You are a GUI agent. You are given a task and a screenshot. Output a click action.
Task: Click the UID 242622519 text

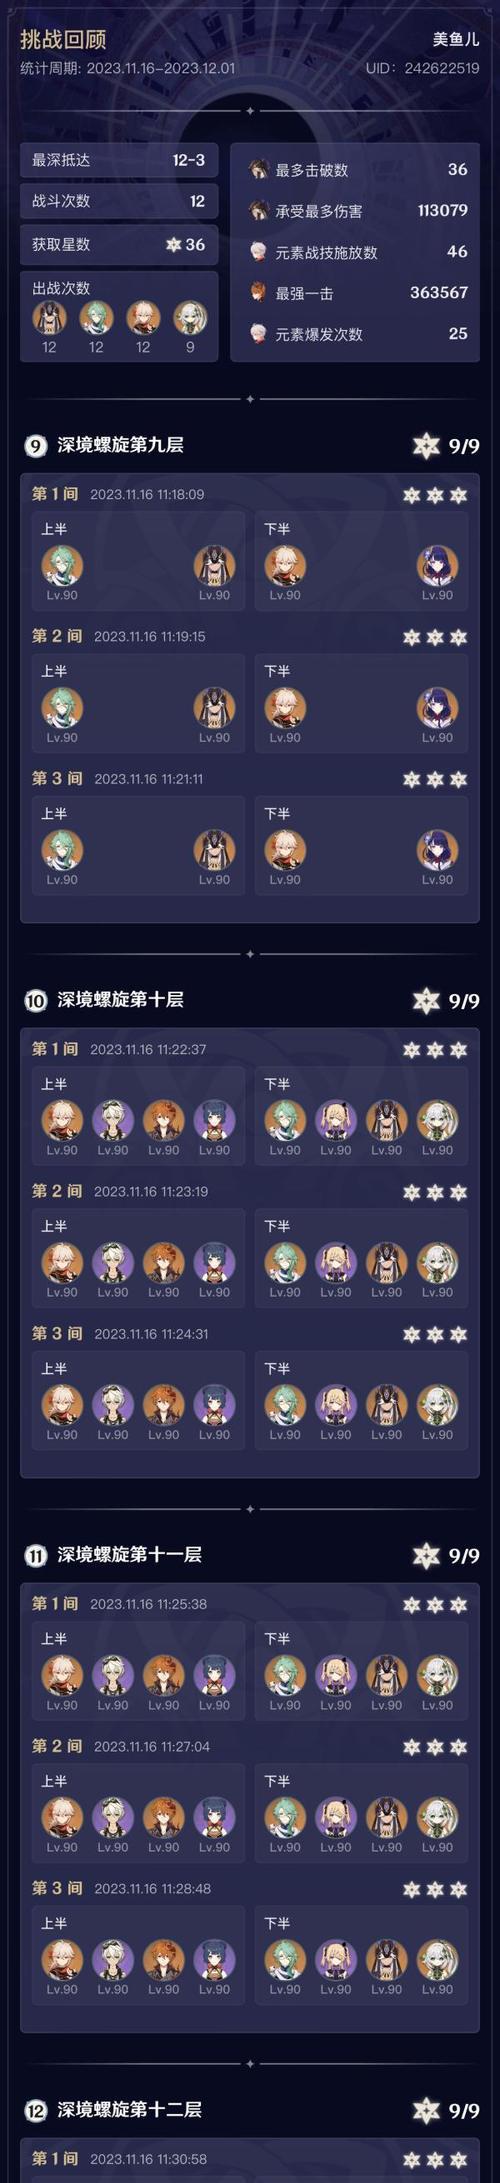pos(422,68)
